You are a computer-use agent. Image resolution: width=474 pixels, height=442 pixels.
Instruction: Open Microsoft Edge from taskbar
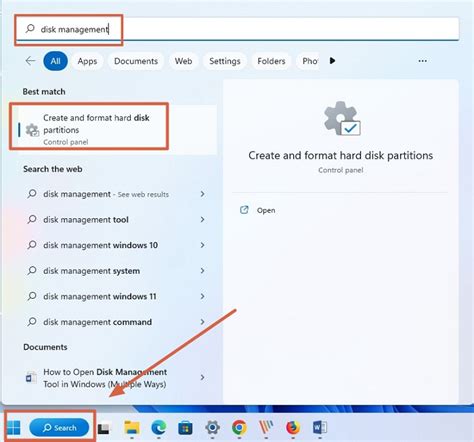click(x=159, y=427)
